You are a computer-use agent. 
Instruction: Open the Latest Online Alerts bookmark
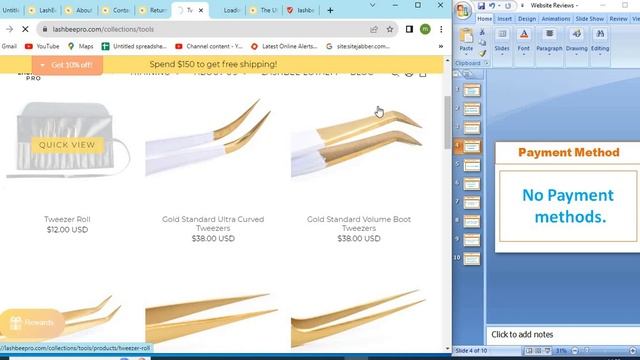pyautogui.click(x=284, y=47)
